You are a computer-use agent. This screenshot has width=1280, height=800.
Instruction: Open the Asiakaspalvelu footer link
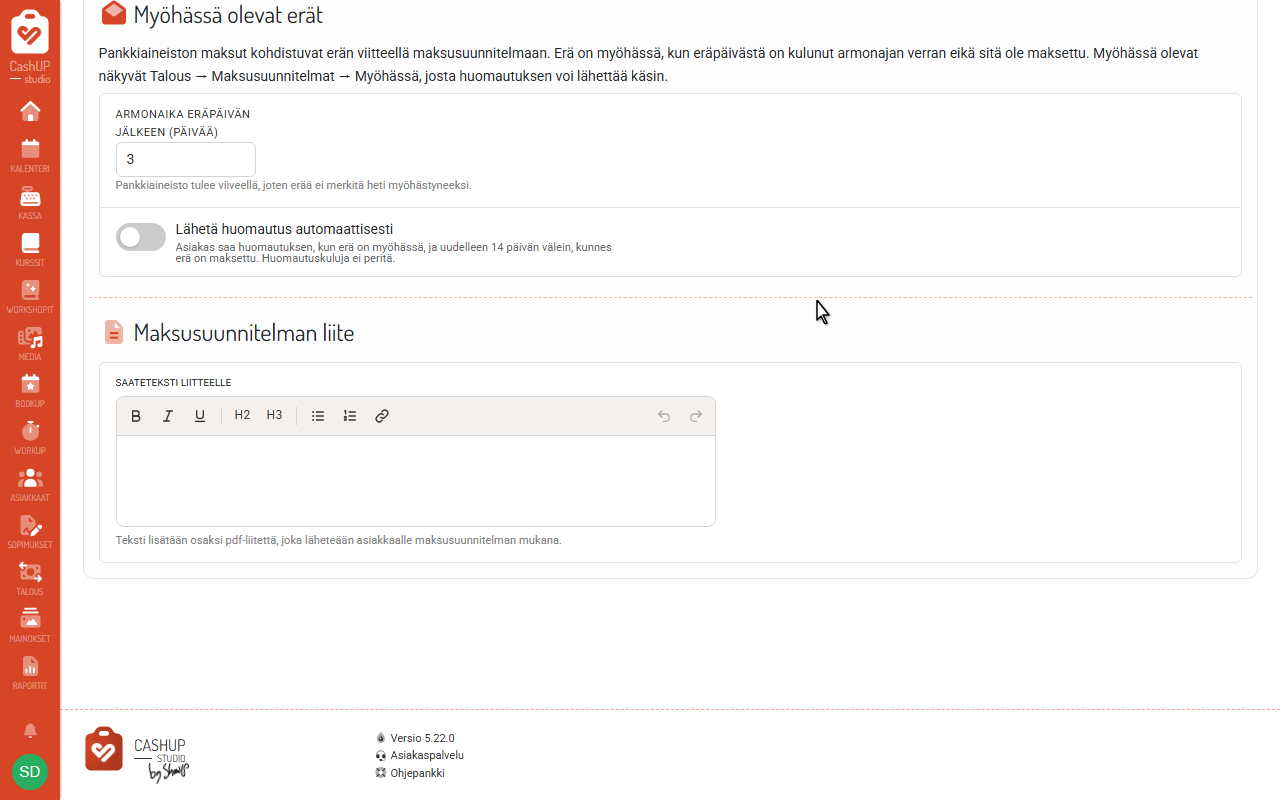click(427, 756)
